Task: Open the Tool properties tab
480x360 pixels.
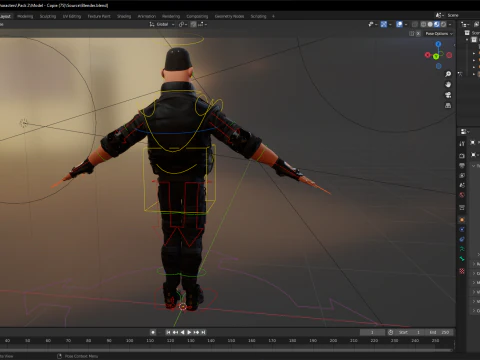Action: (462, 144)
